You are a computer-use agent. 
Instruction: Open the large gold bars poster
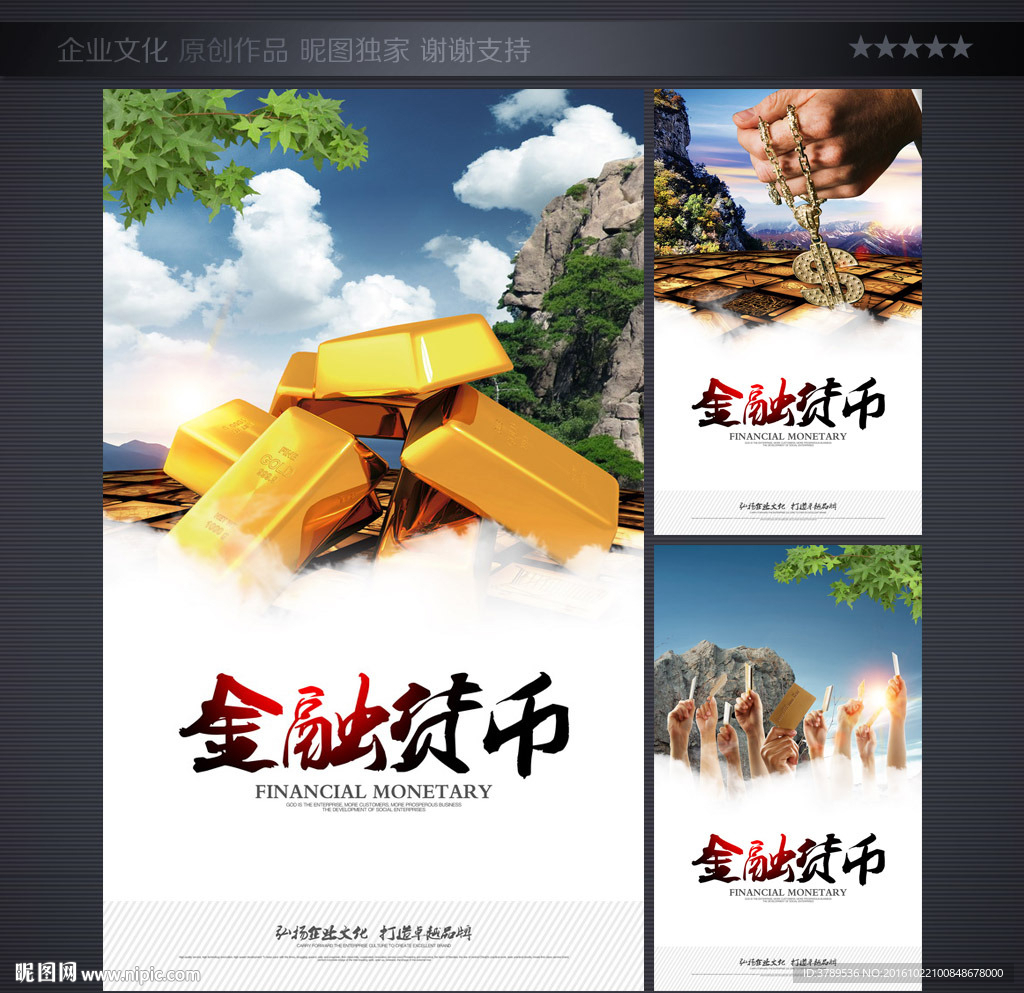373,539
